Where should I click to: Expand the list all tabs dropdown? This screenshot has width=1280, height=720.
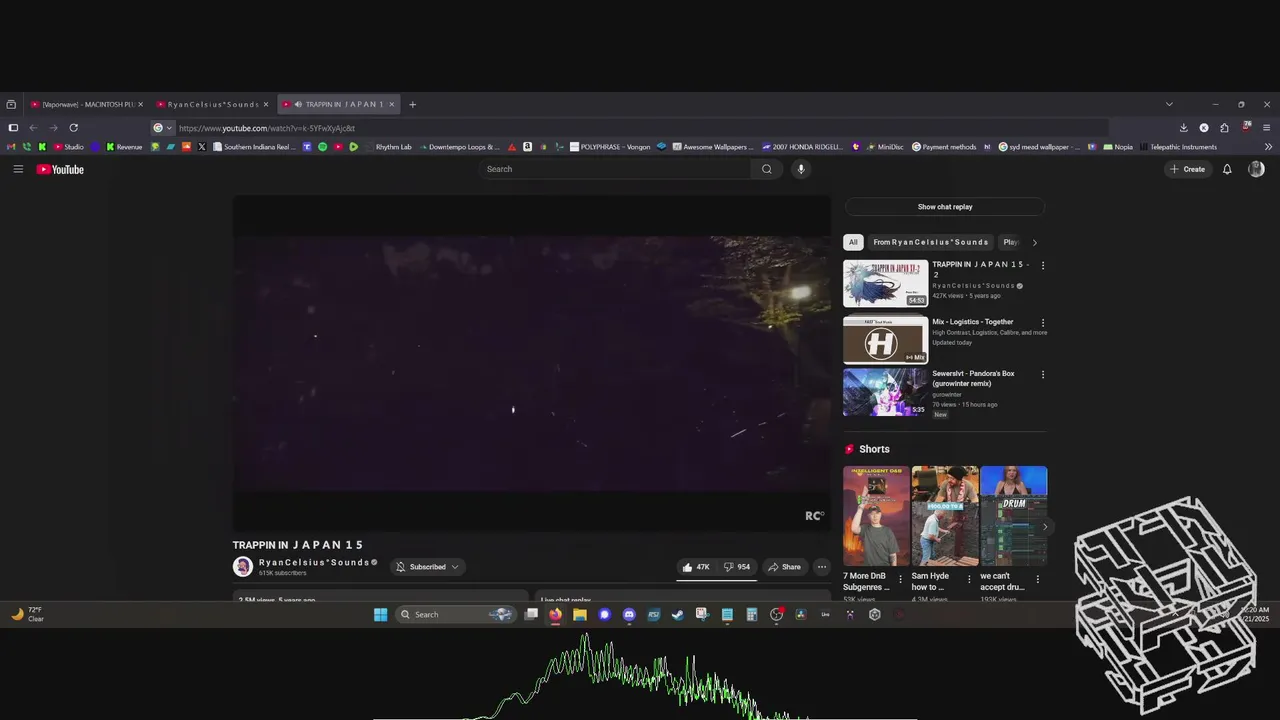coord(1169,104)
